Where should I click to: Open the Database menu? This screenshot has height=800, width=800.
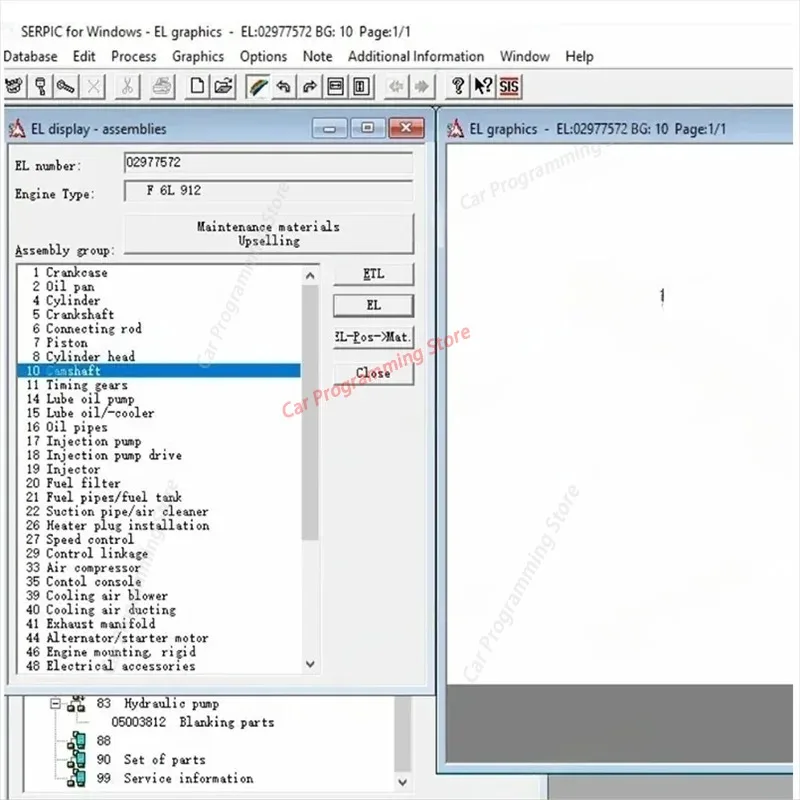click(31, 56)
